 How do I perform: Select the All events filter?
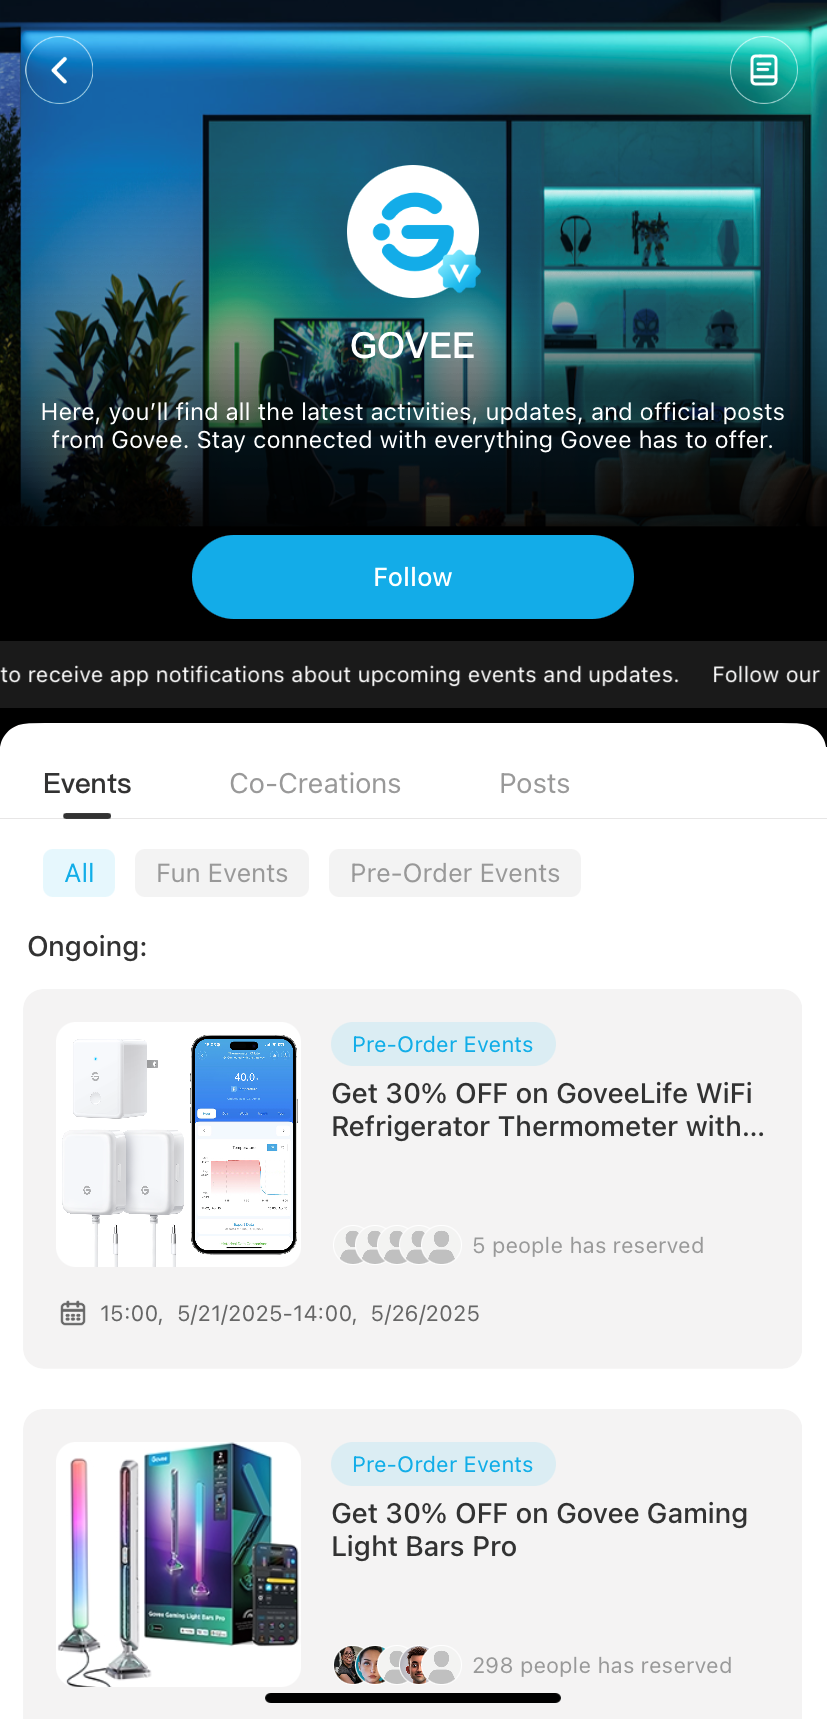click(x=79, y=873)
